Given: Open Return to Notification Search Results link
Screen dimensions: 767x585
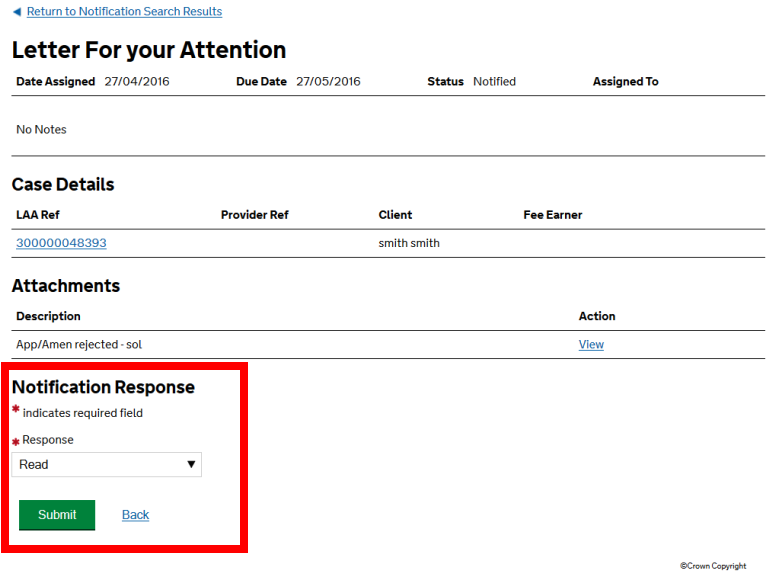Looking at the screenshot, I should [124, 12].
